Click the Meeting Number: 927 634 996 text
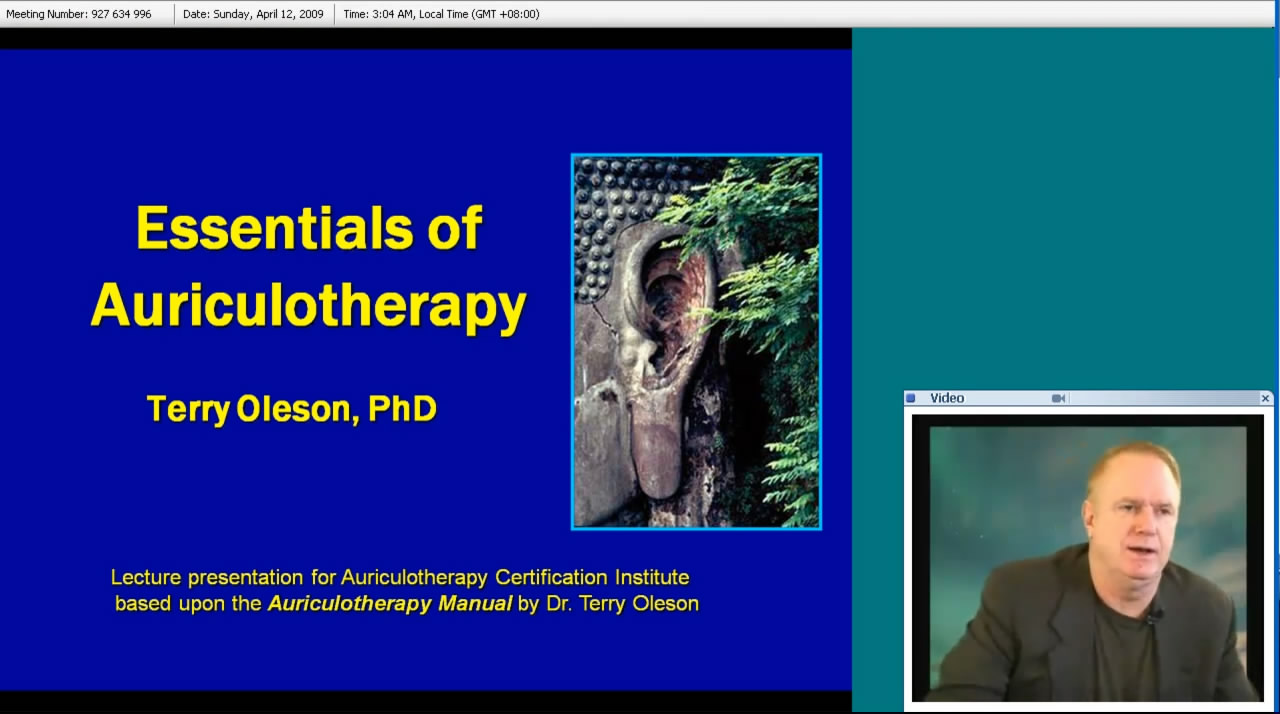 pyautogui.click(x=79, y=14)
